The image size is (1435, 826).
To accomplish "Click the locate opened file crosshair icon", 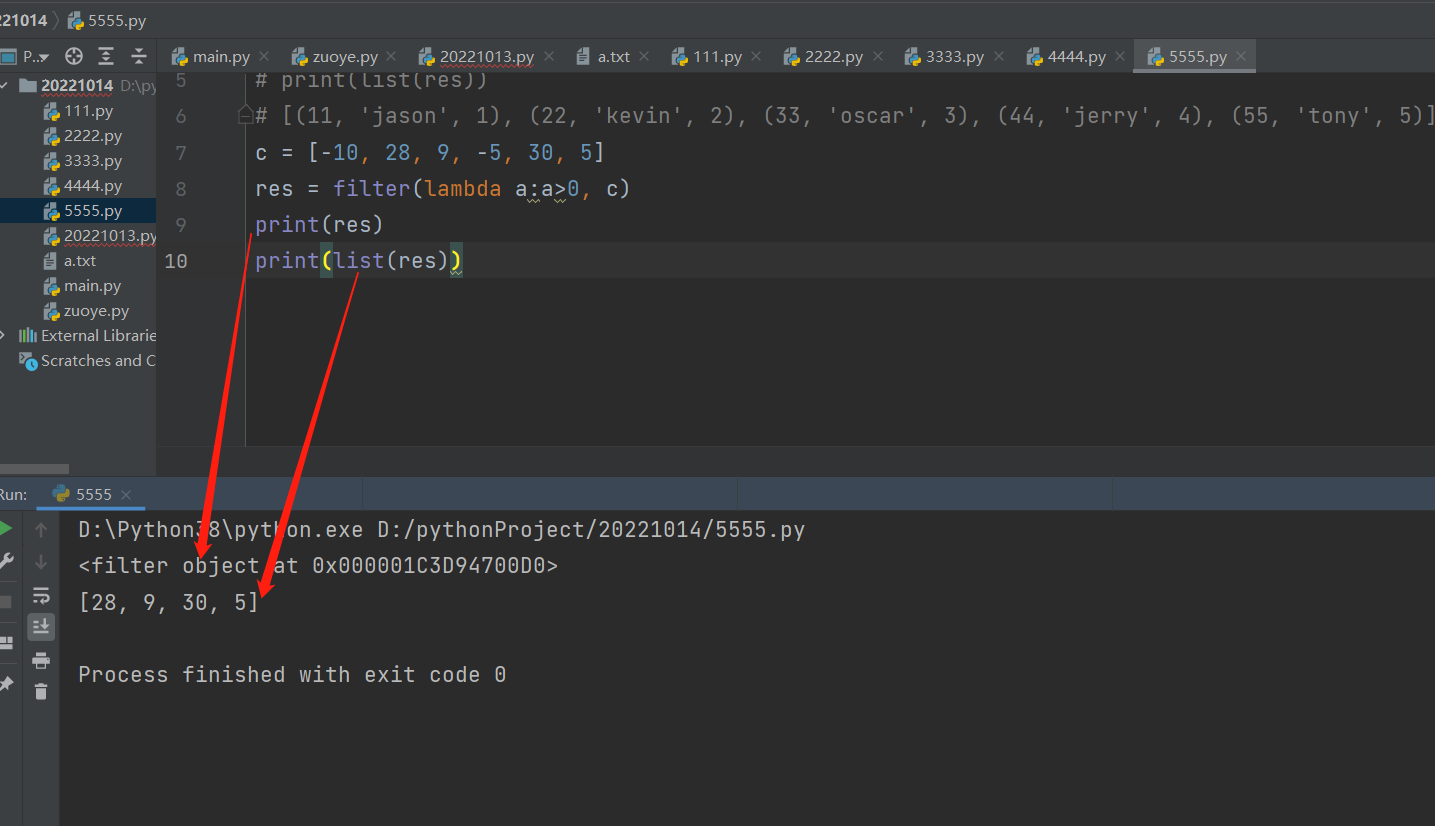I will point(73,56).
